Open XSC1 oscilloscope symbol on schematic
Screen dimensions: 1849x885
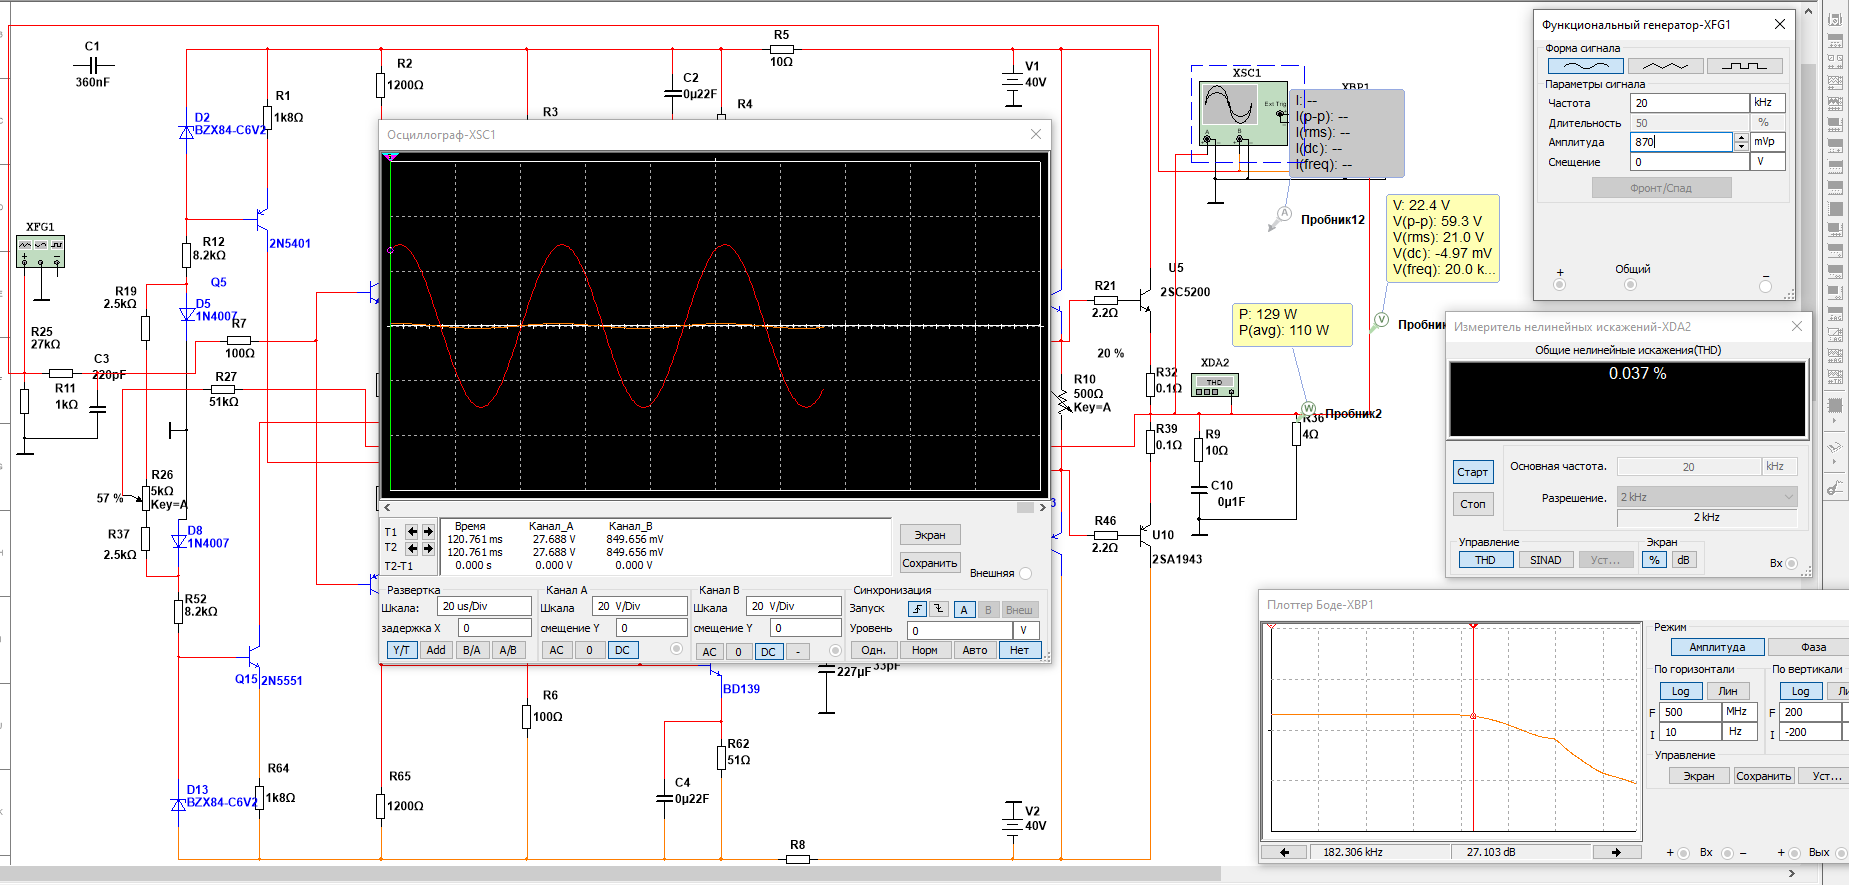(x=1243, y=114)
